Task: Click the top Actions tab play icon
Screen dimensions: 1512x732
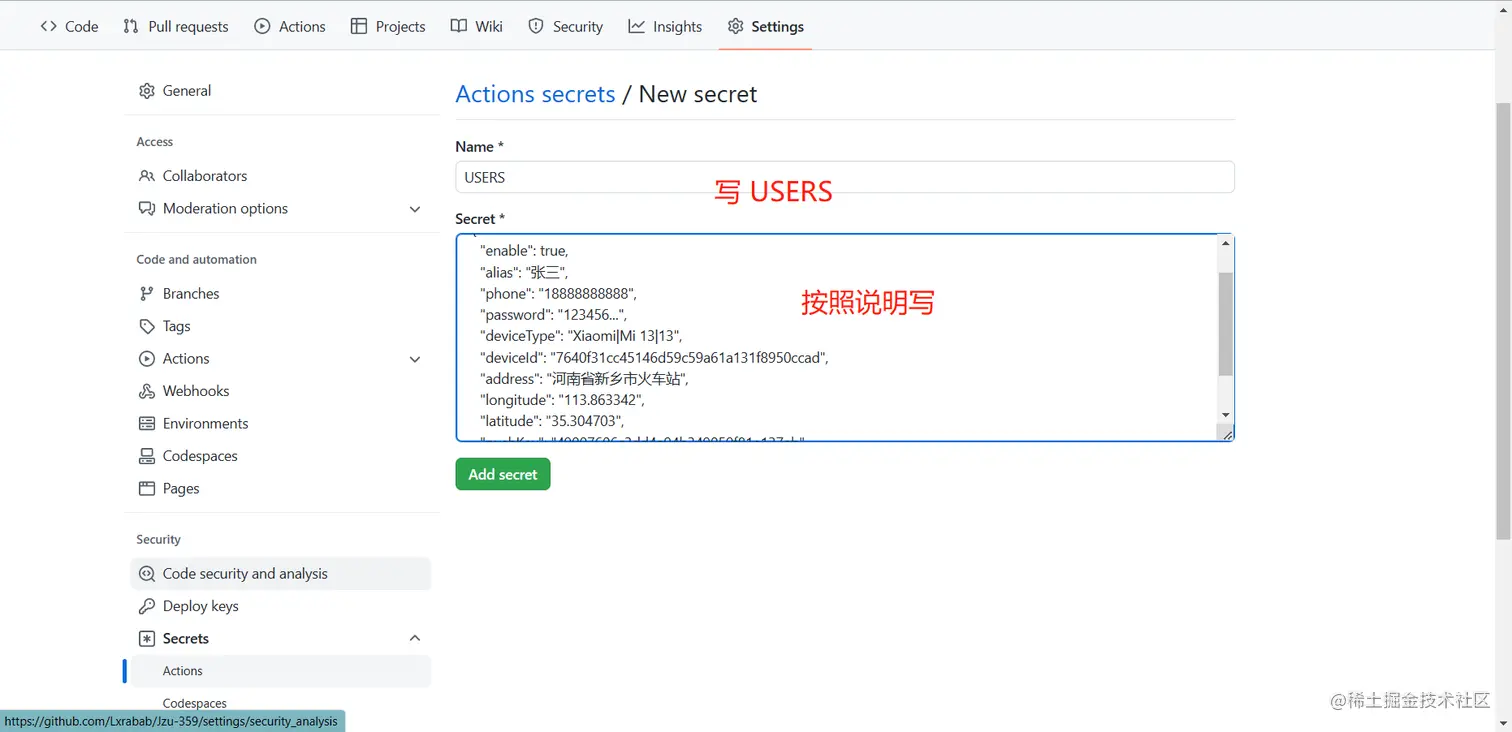Action: click(x=262, y=27)
